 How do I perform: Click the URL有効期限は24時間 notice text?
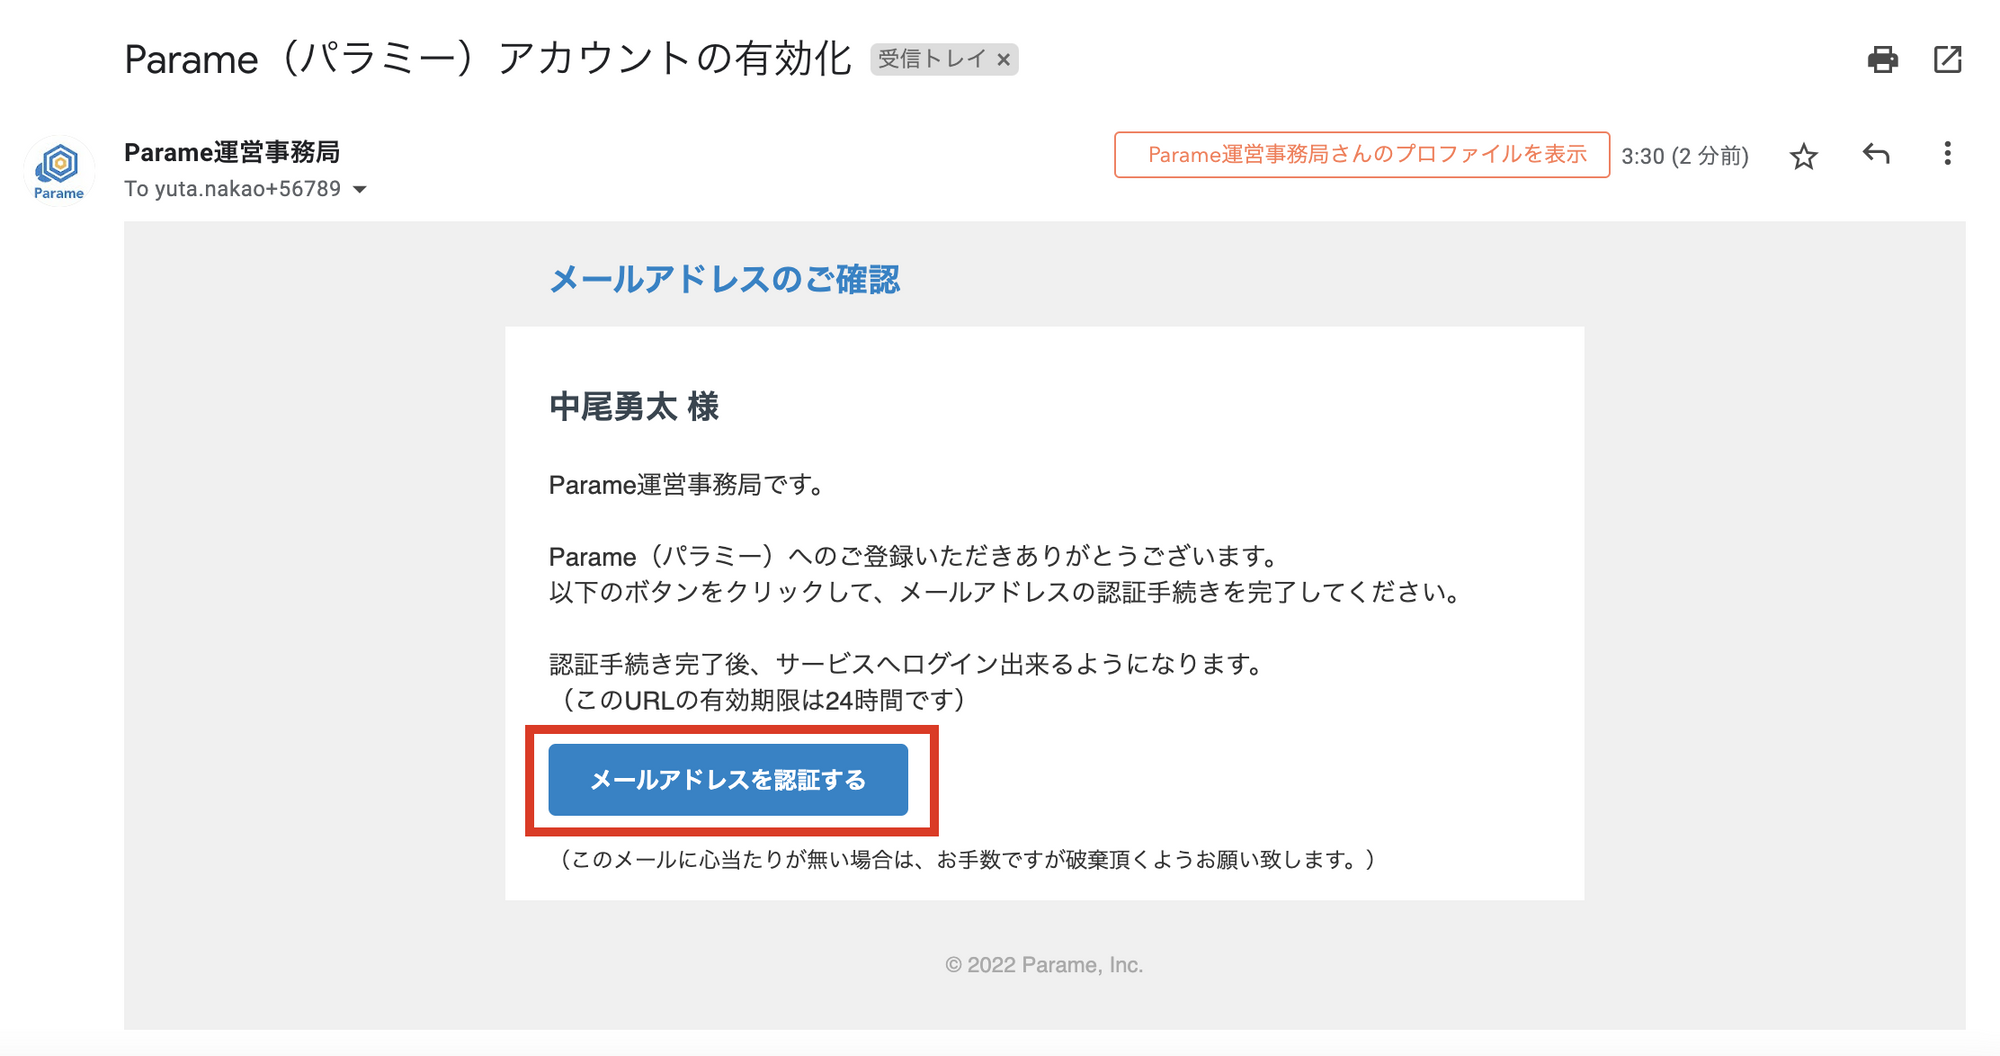(757, 700)
